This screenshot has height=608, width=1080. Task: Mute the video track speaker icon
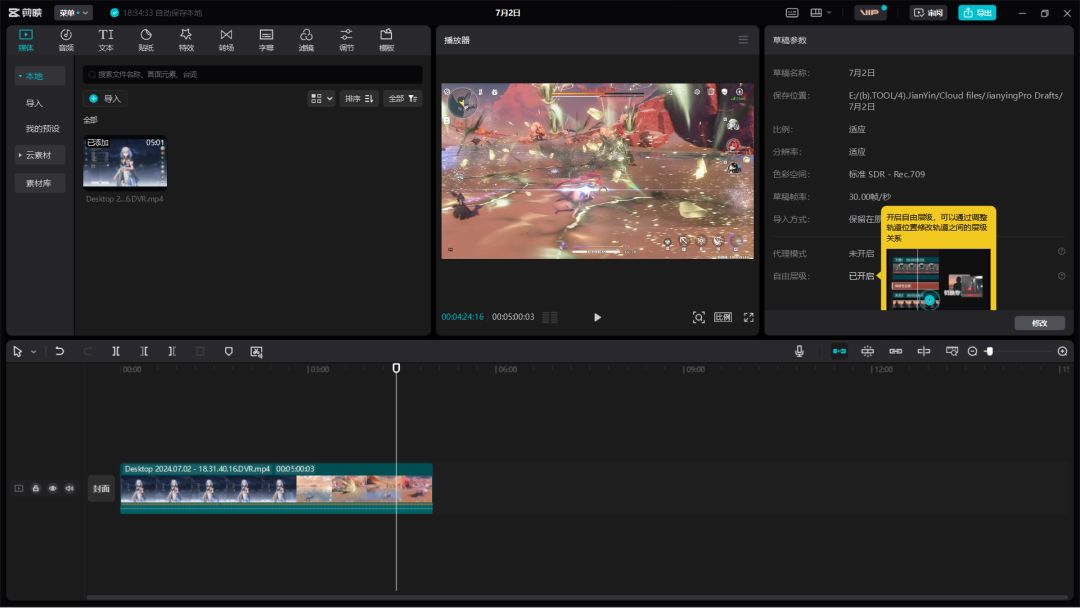pyautogui.click(x=70, y=488)
